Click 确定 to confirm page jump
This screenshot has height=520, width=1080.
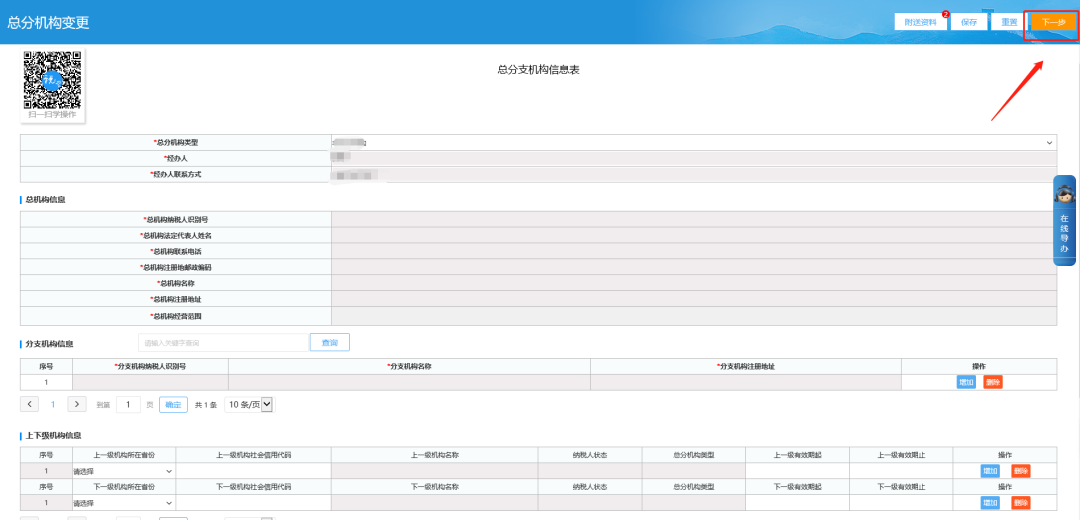point(173,404)
